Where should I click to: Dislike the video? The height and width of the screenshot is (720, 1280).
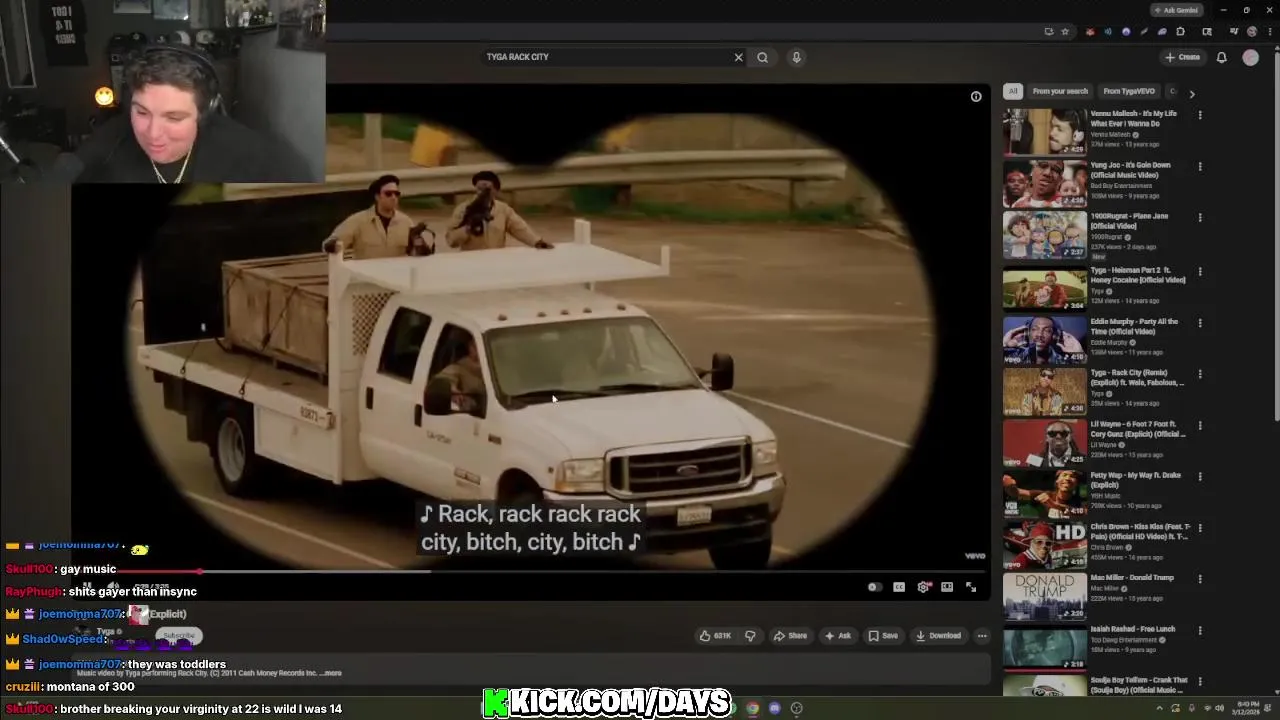(750, 636)
